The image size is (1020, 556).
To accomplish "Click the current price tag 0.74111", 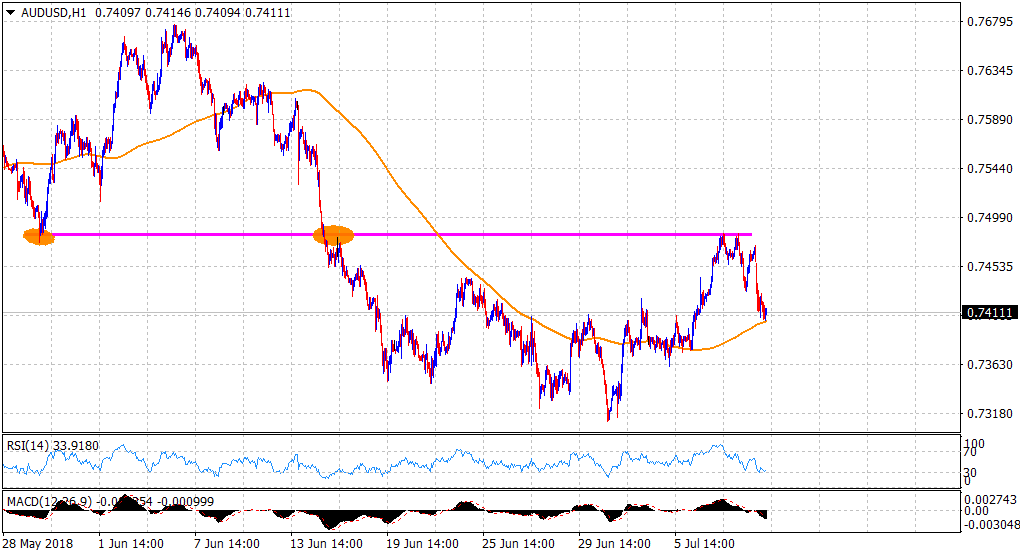I will click(990, 313).
